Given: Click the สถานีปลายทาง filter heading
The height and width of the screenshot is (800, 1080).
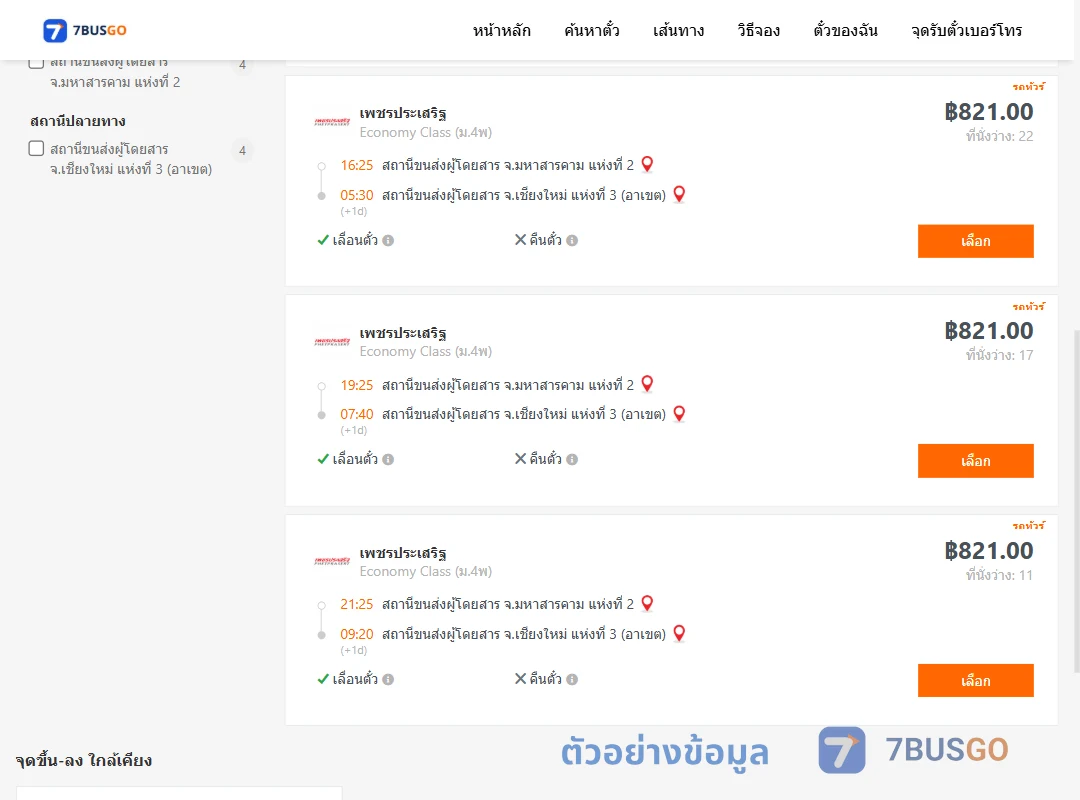Looking at the screenshot, I should coord(78,121).
